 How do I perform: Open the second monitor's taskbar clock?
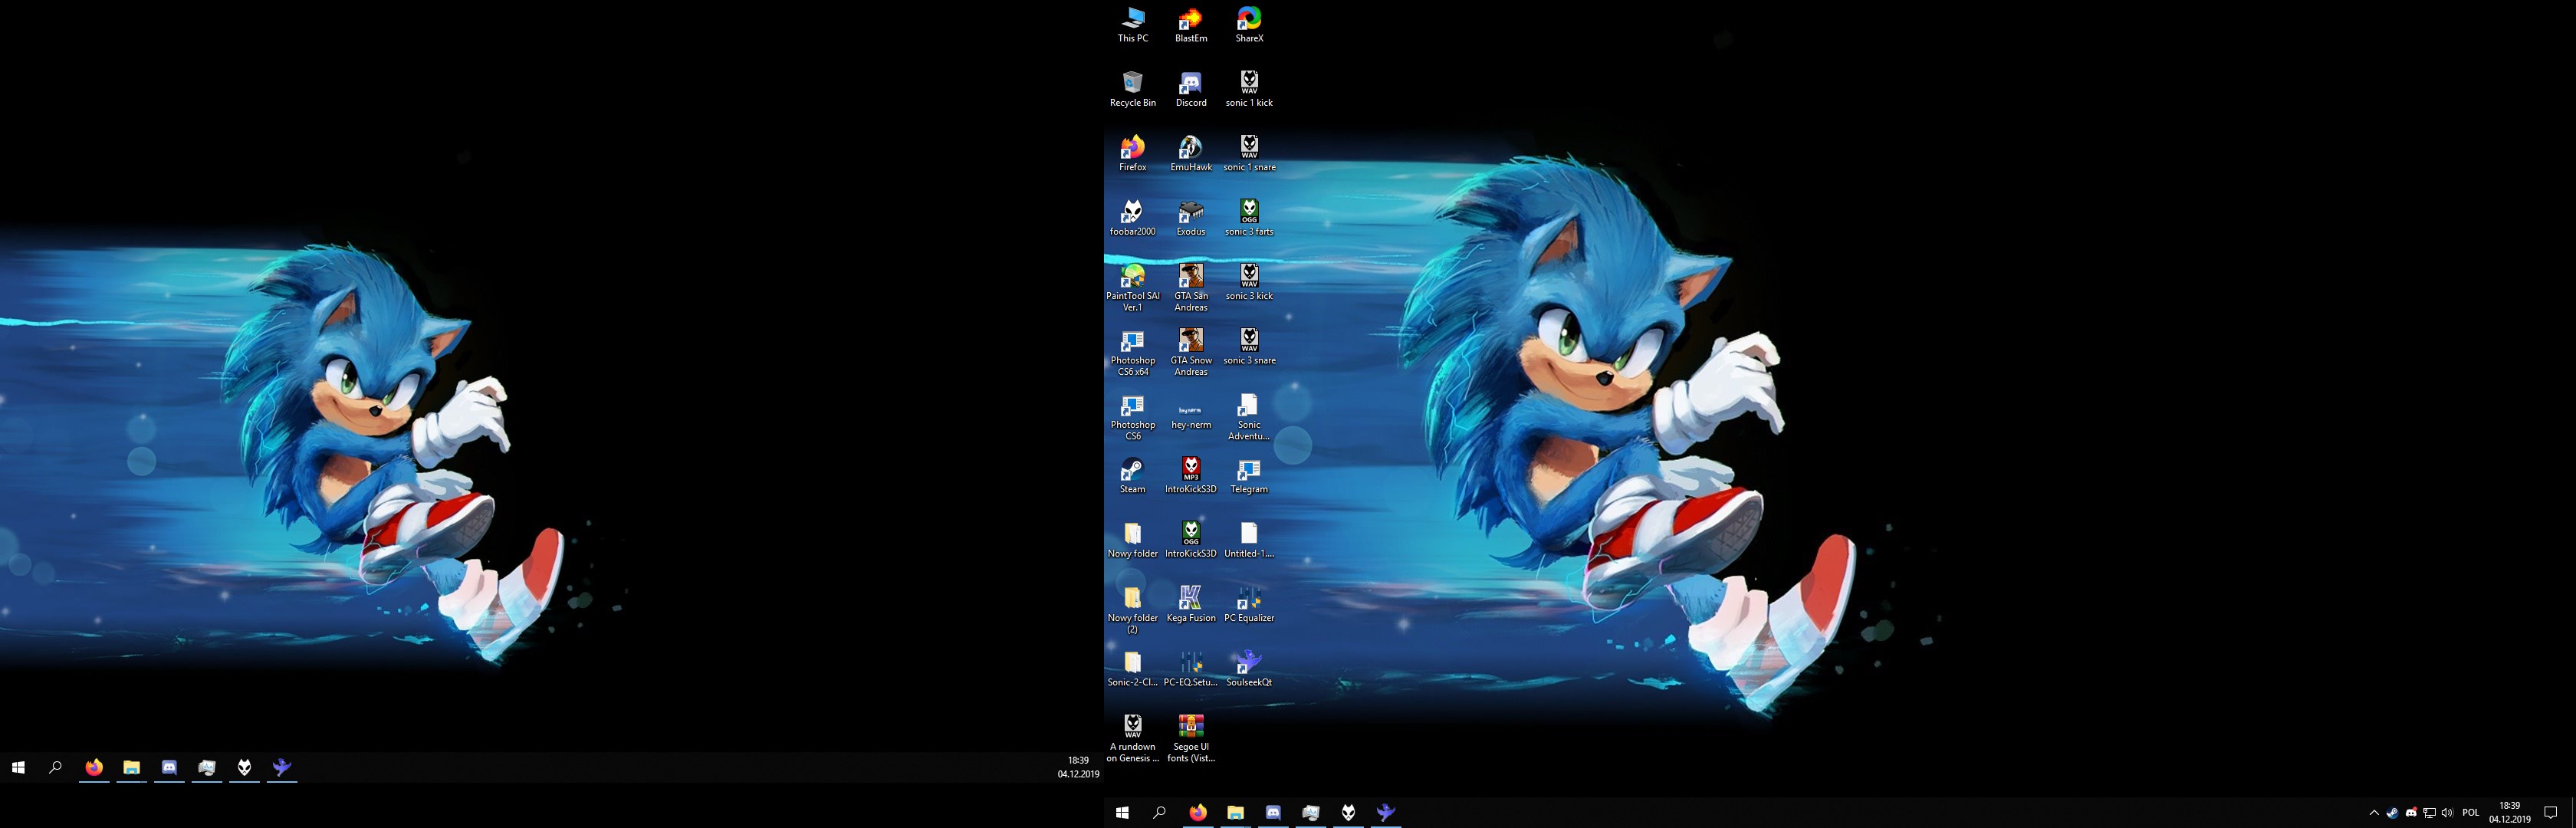point(1078,767)
